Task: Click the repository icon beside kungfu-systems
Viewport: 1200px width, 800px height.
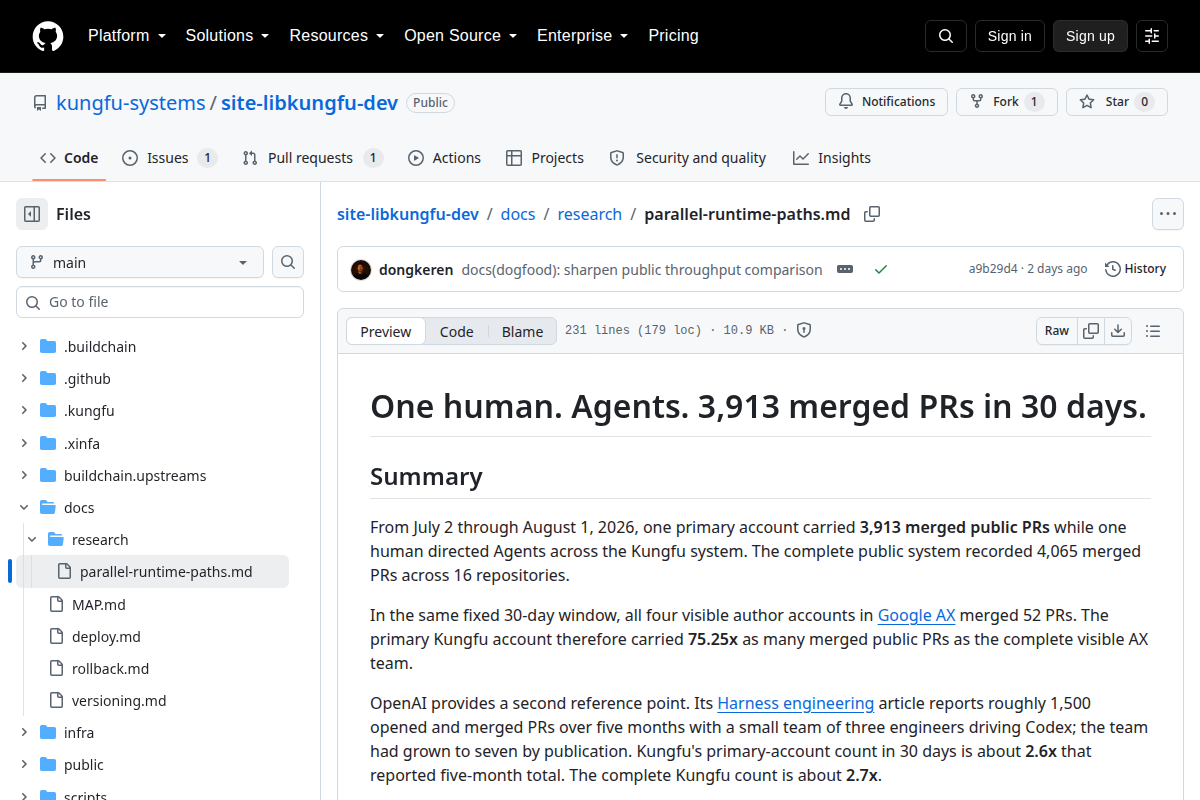Action: tap(40, 103)
